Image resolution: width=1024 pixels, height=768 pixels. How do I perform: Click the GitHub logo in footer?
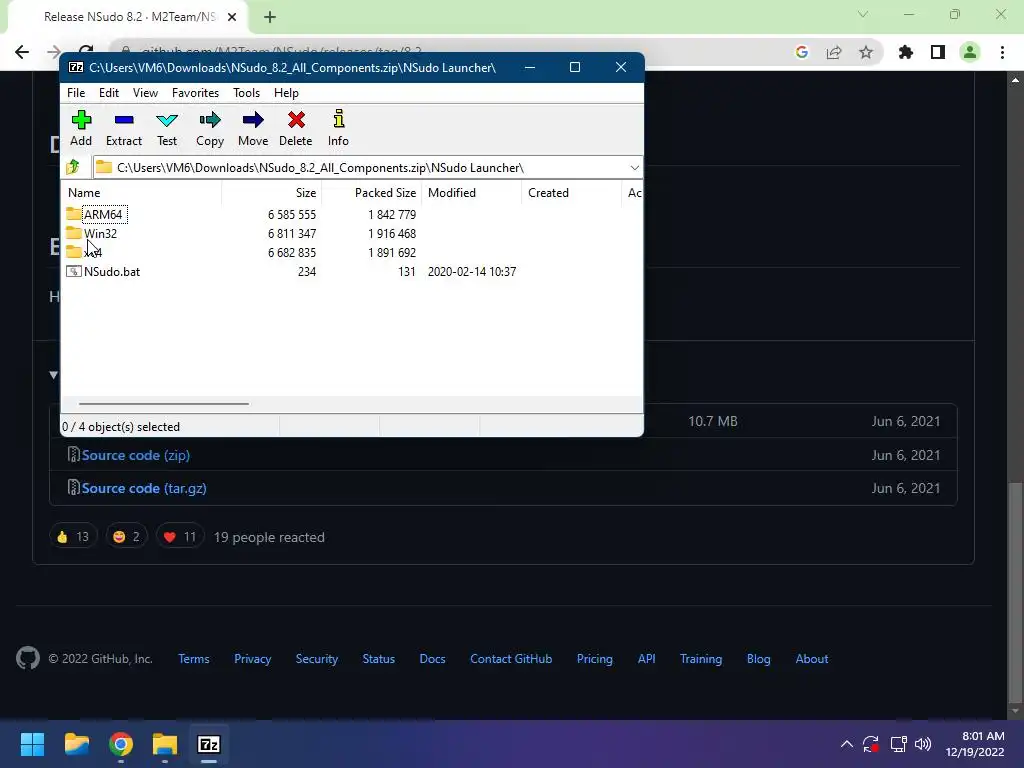27,658
